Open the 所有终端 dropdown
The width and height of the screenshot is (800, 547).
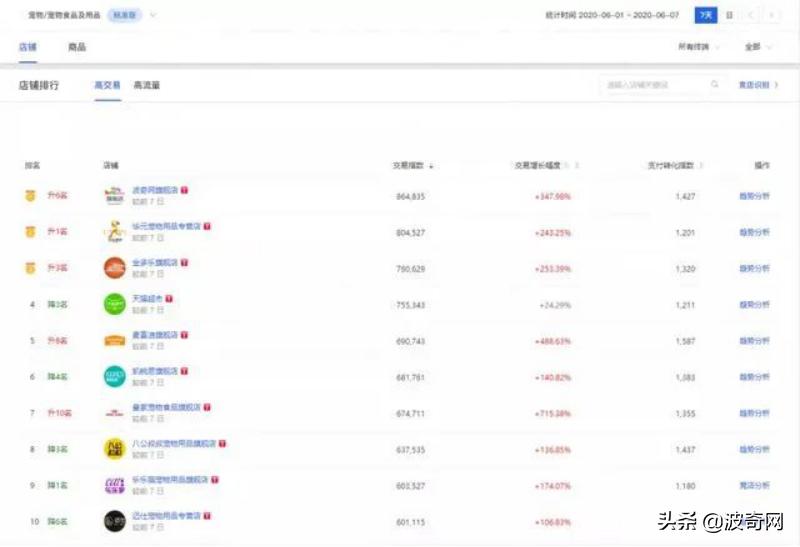698,47
